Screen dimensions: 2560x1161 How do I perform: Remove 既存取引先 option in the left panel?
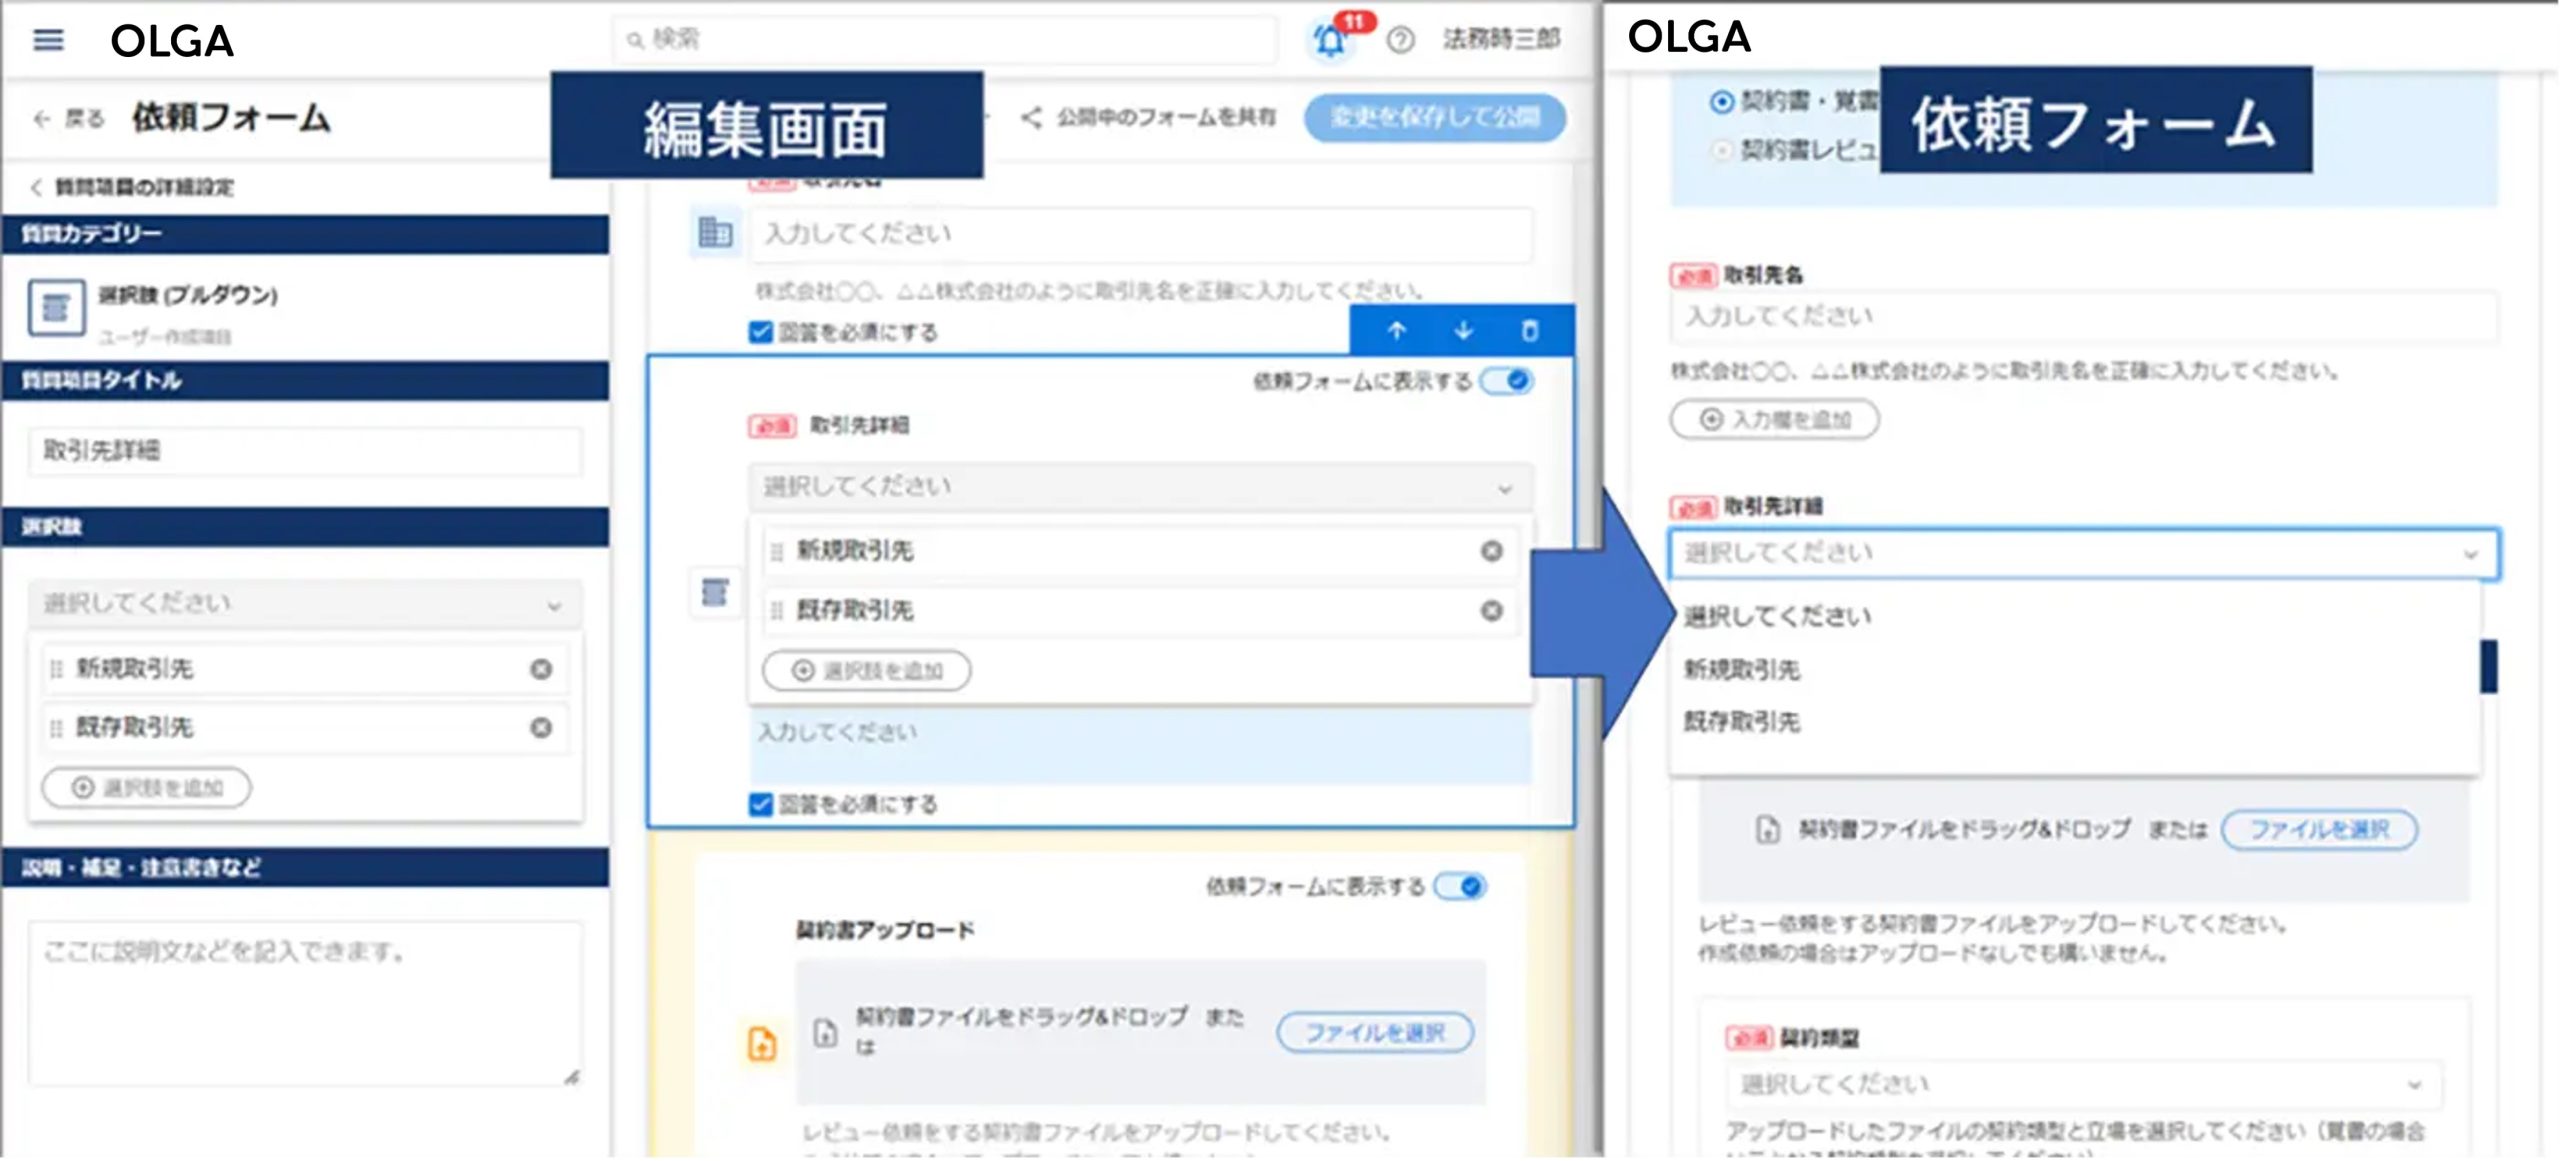pyautogui.click(x=541, y=728)
